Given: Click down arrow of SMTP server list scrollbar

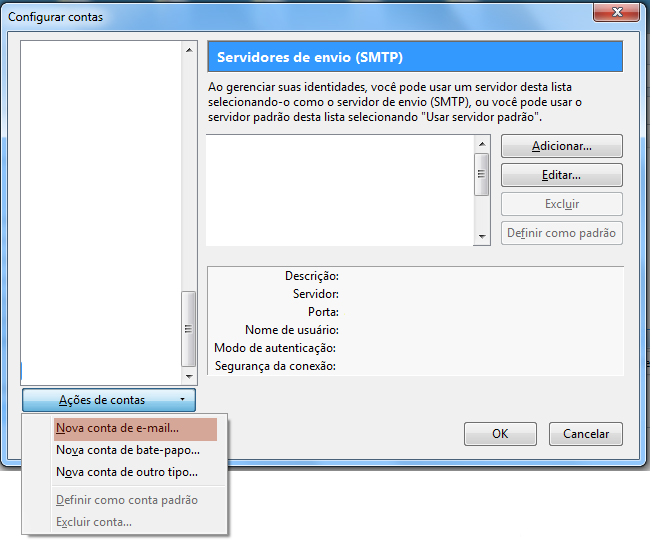Looking at the screenshot, I should 481,237.
